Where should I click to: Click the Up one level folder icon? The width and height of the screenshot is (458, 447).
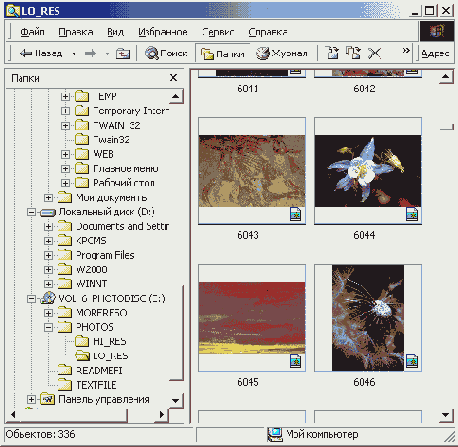(x=123, y=53)
